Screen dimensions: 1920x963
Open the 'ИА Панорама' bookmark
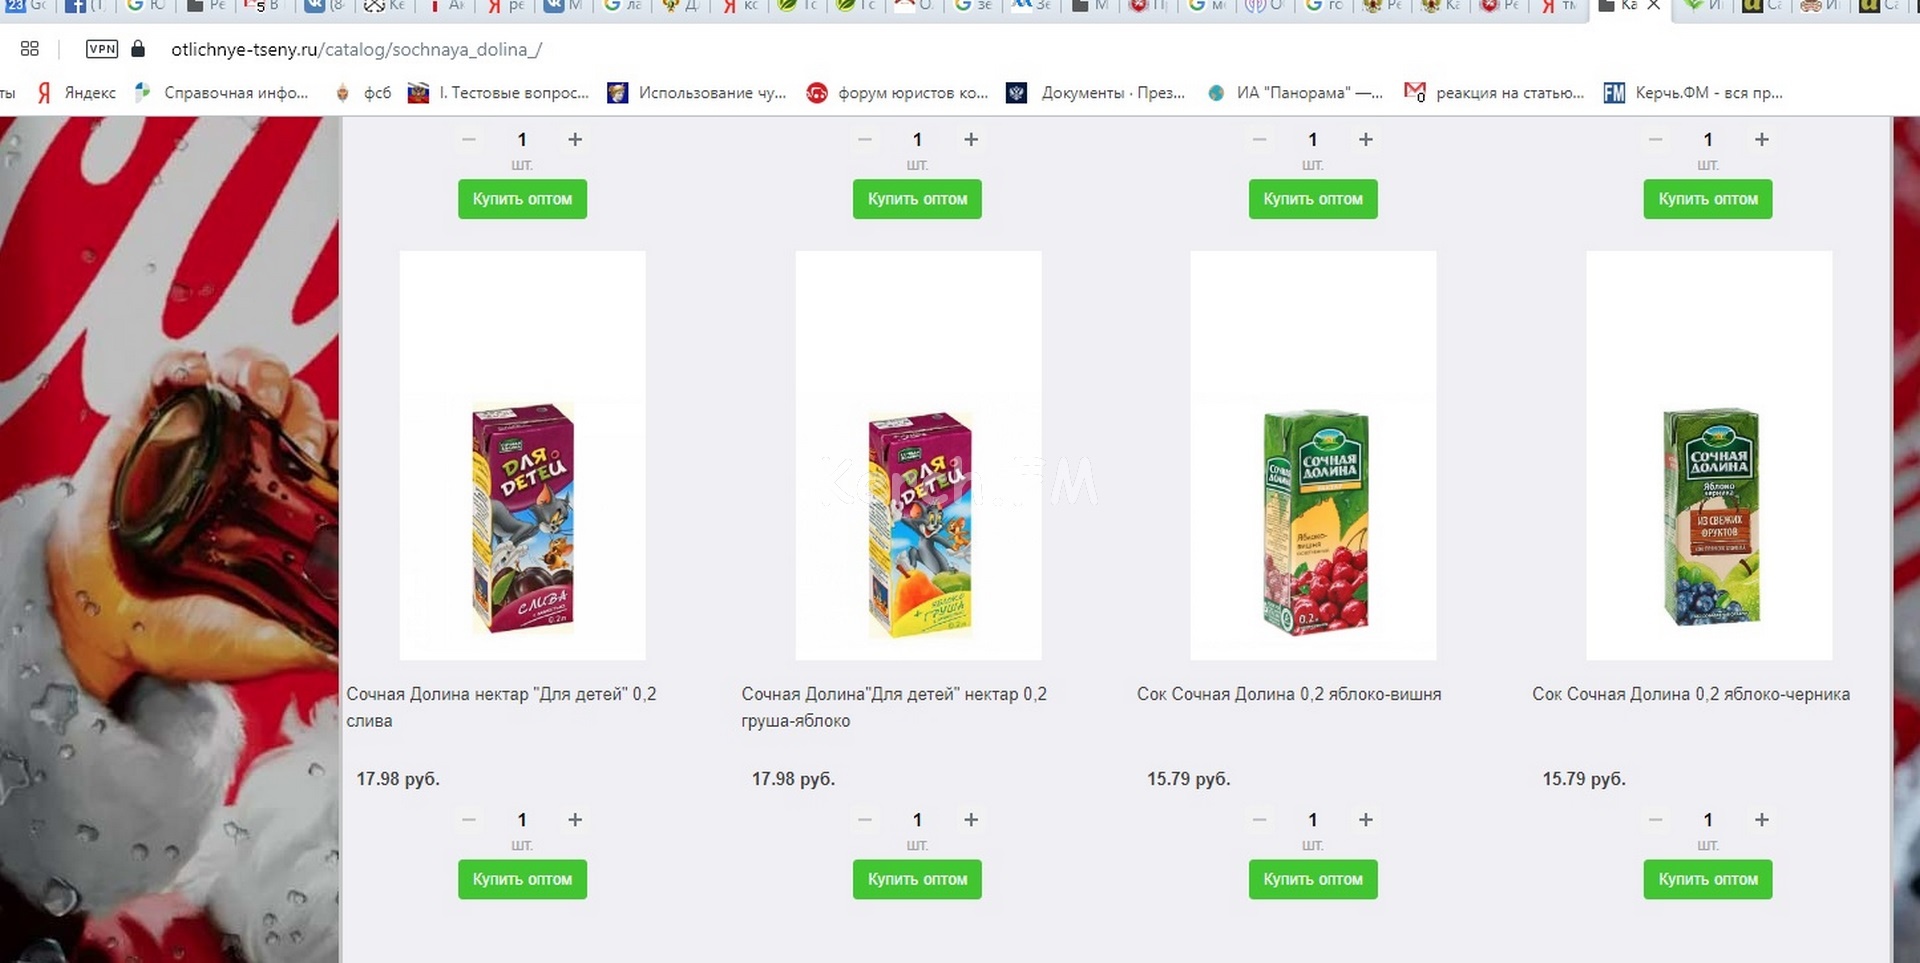pos(1295,93)
